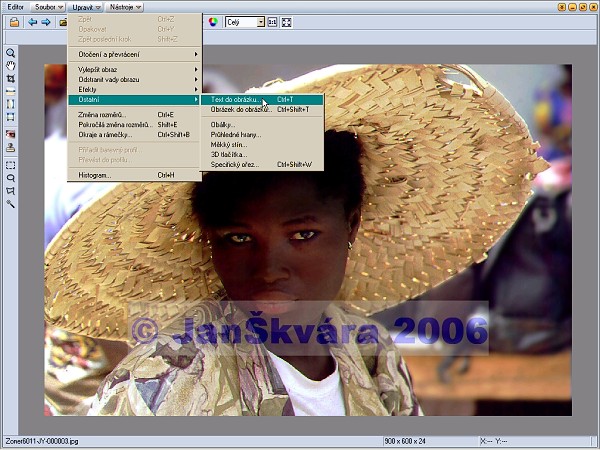Click the 1:1 actual size button

(272, 22)
